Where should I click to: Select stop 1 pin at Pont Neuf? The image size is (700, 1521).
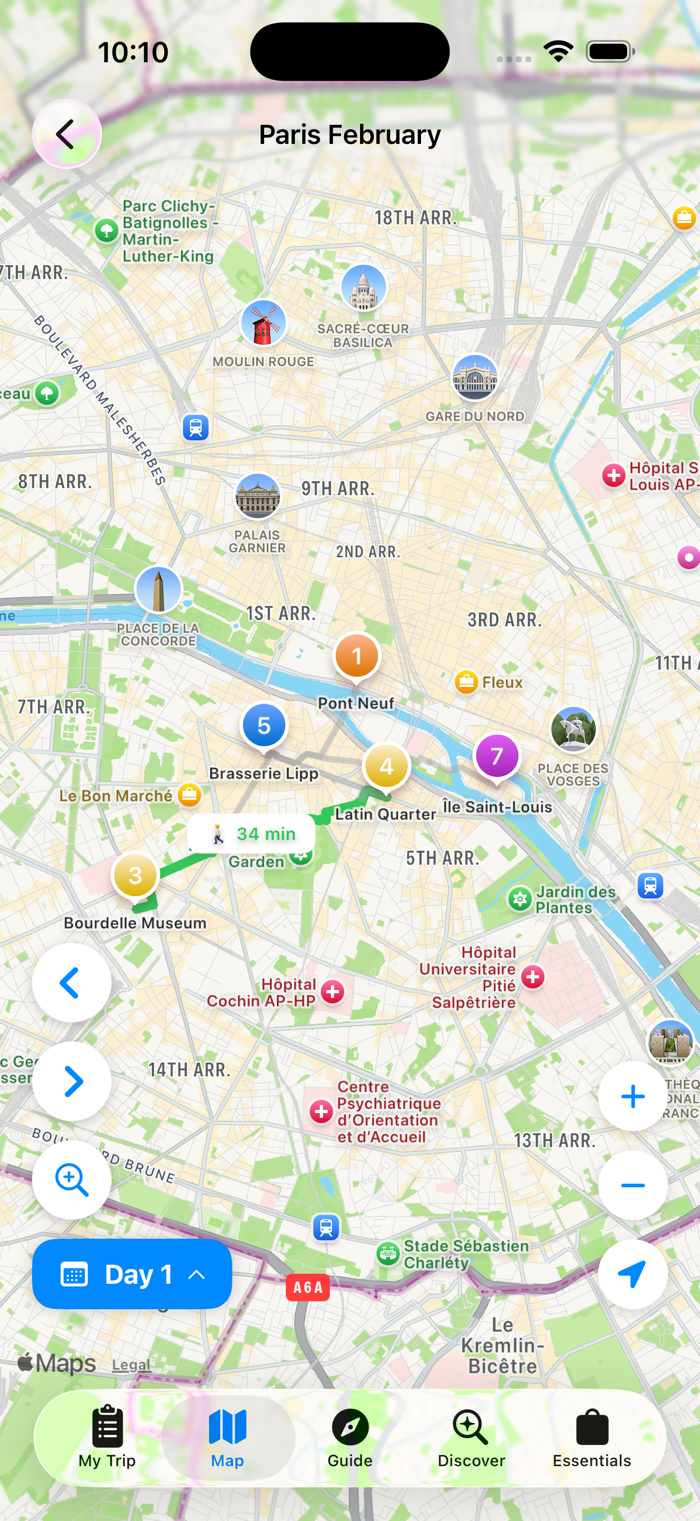coord(357,658)
